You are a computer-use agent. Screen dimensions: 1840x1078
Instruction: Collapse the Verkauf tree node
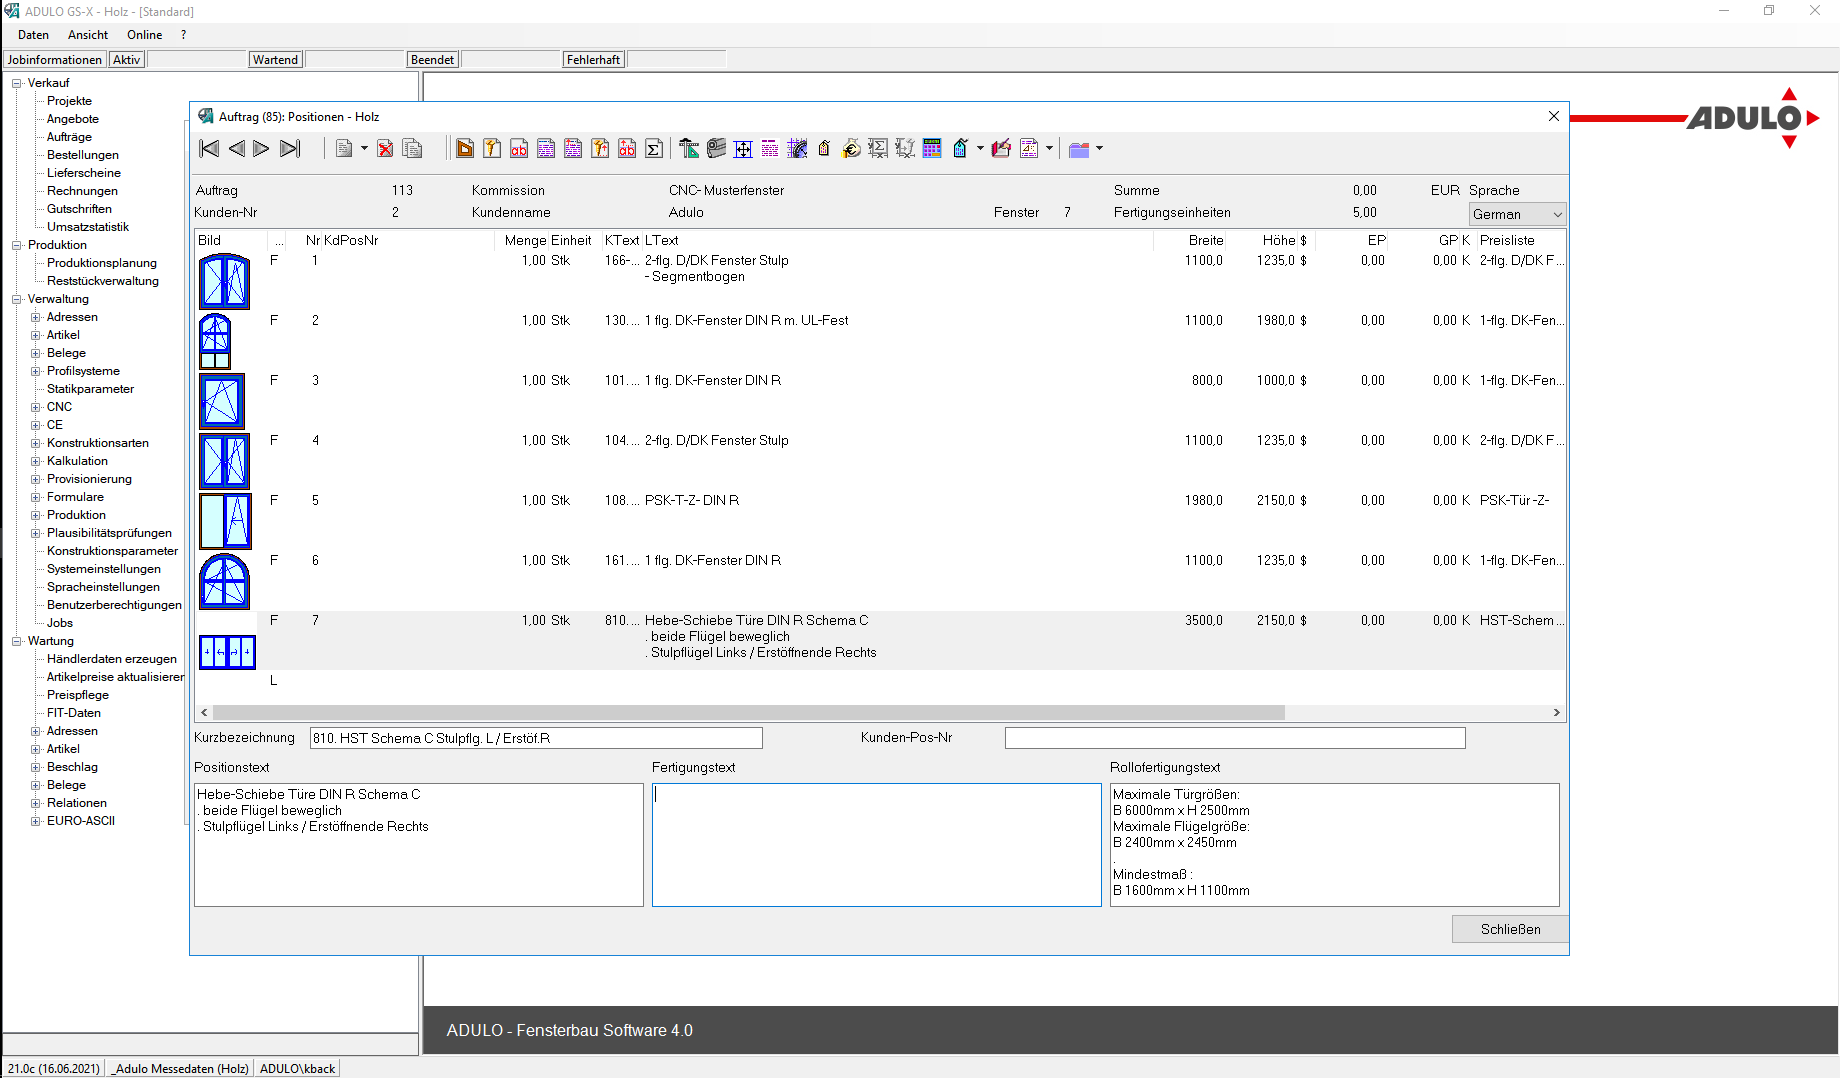(17, 83)
